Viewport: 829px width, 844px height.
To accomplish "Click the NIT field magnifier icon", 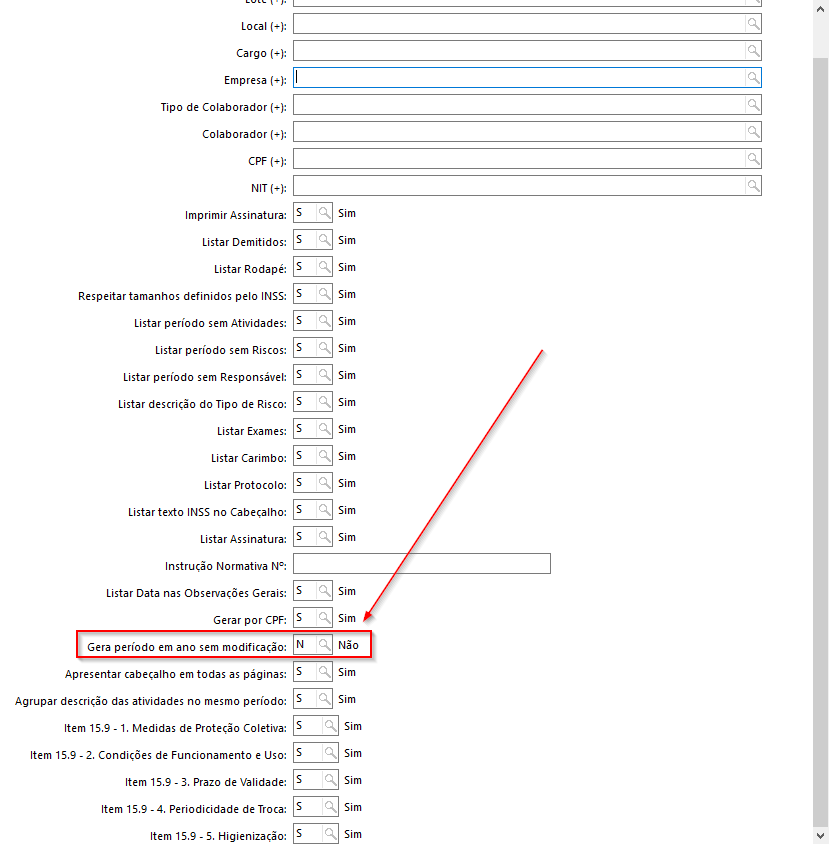I will point(752,186).
